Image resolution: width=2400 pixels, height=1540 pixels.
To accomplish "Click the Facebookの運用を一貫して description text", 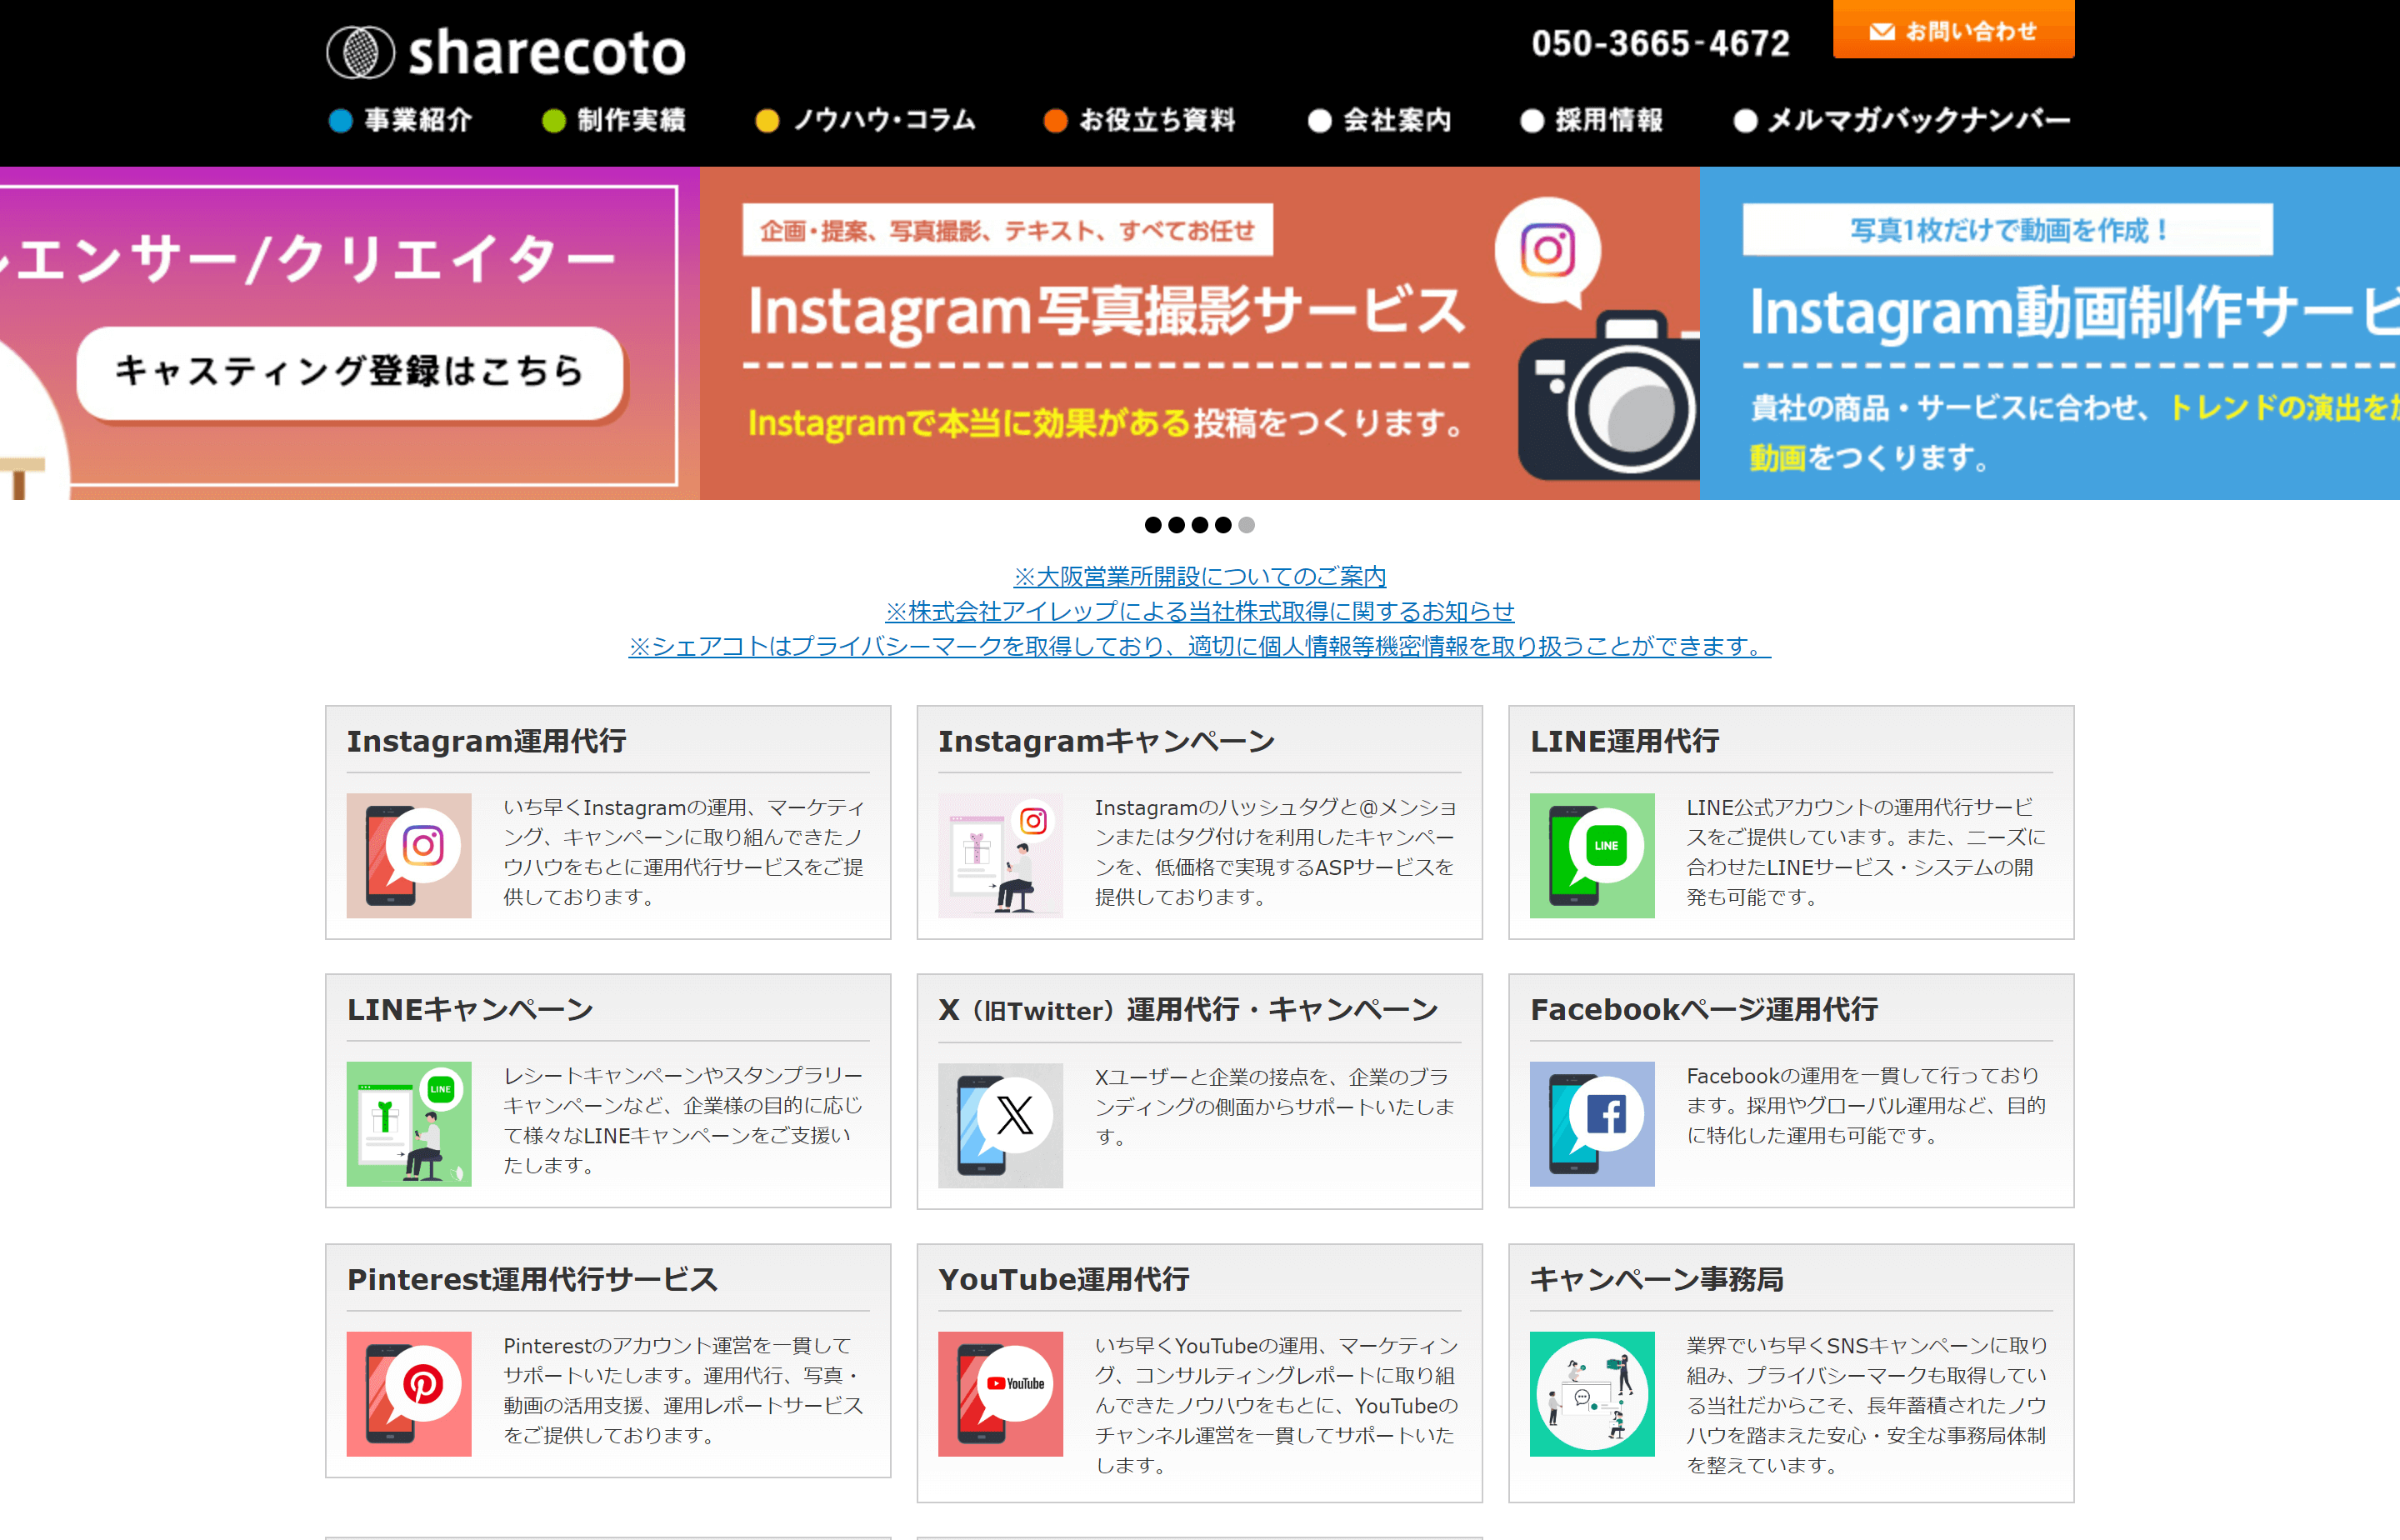I will 1867,1106.
